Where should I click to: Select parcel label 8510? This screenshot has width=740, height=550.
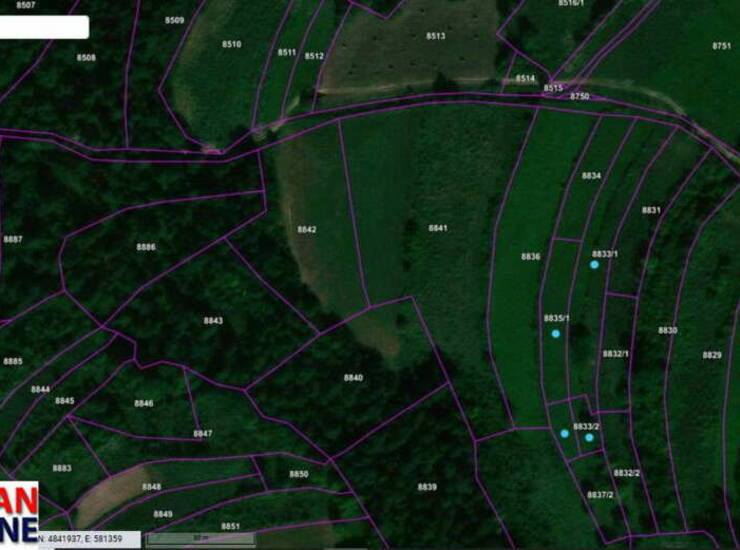click(232, 44)
